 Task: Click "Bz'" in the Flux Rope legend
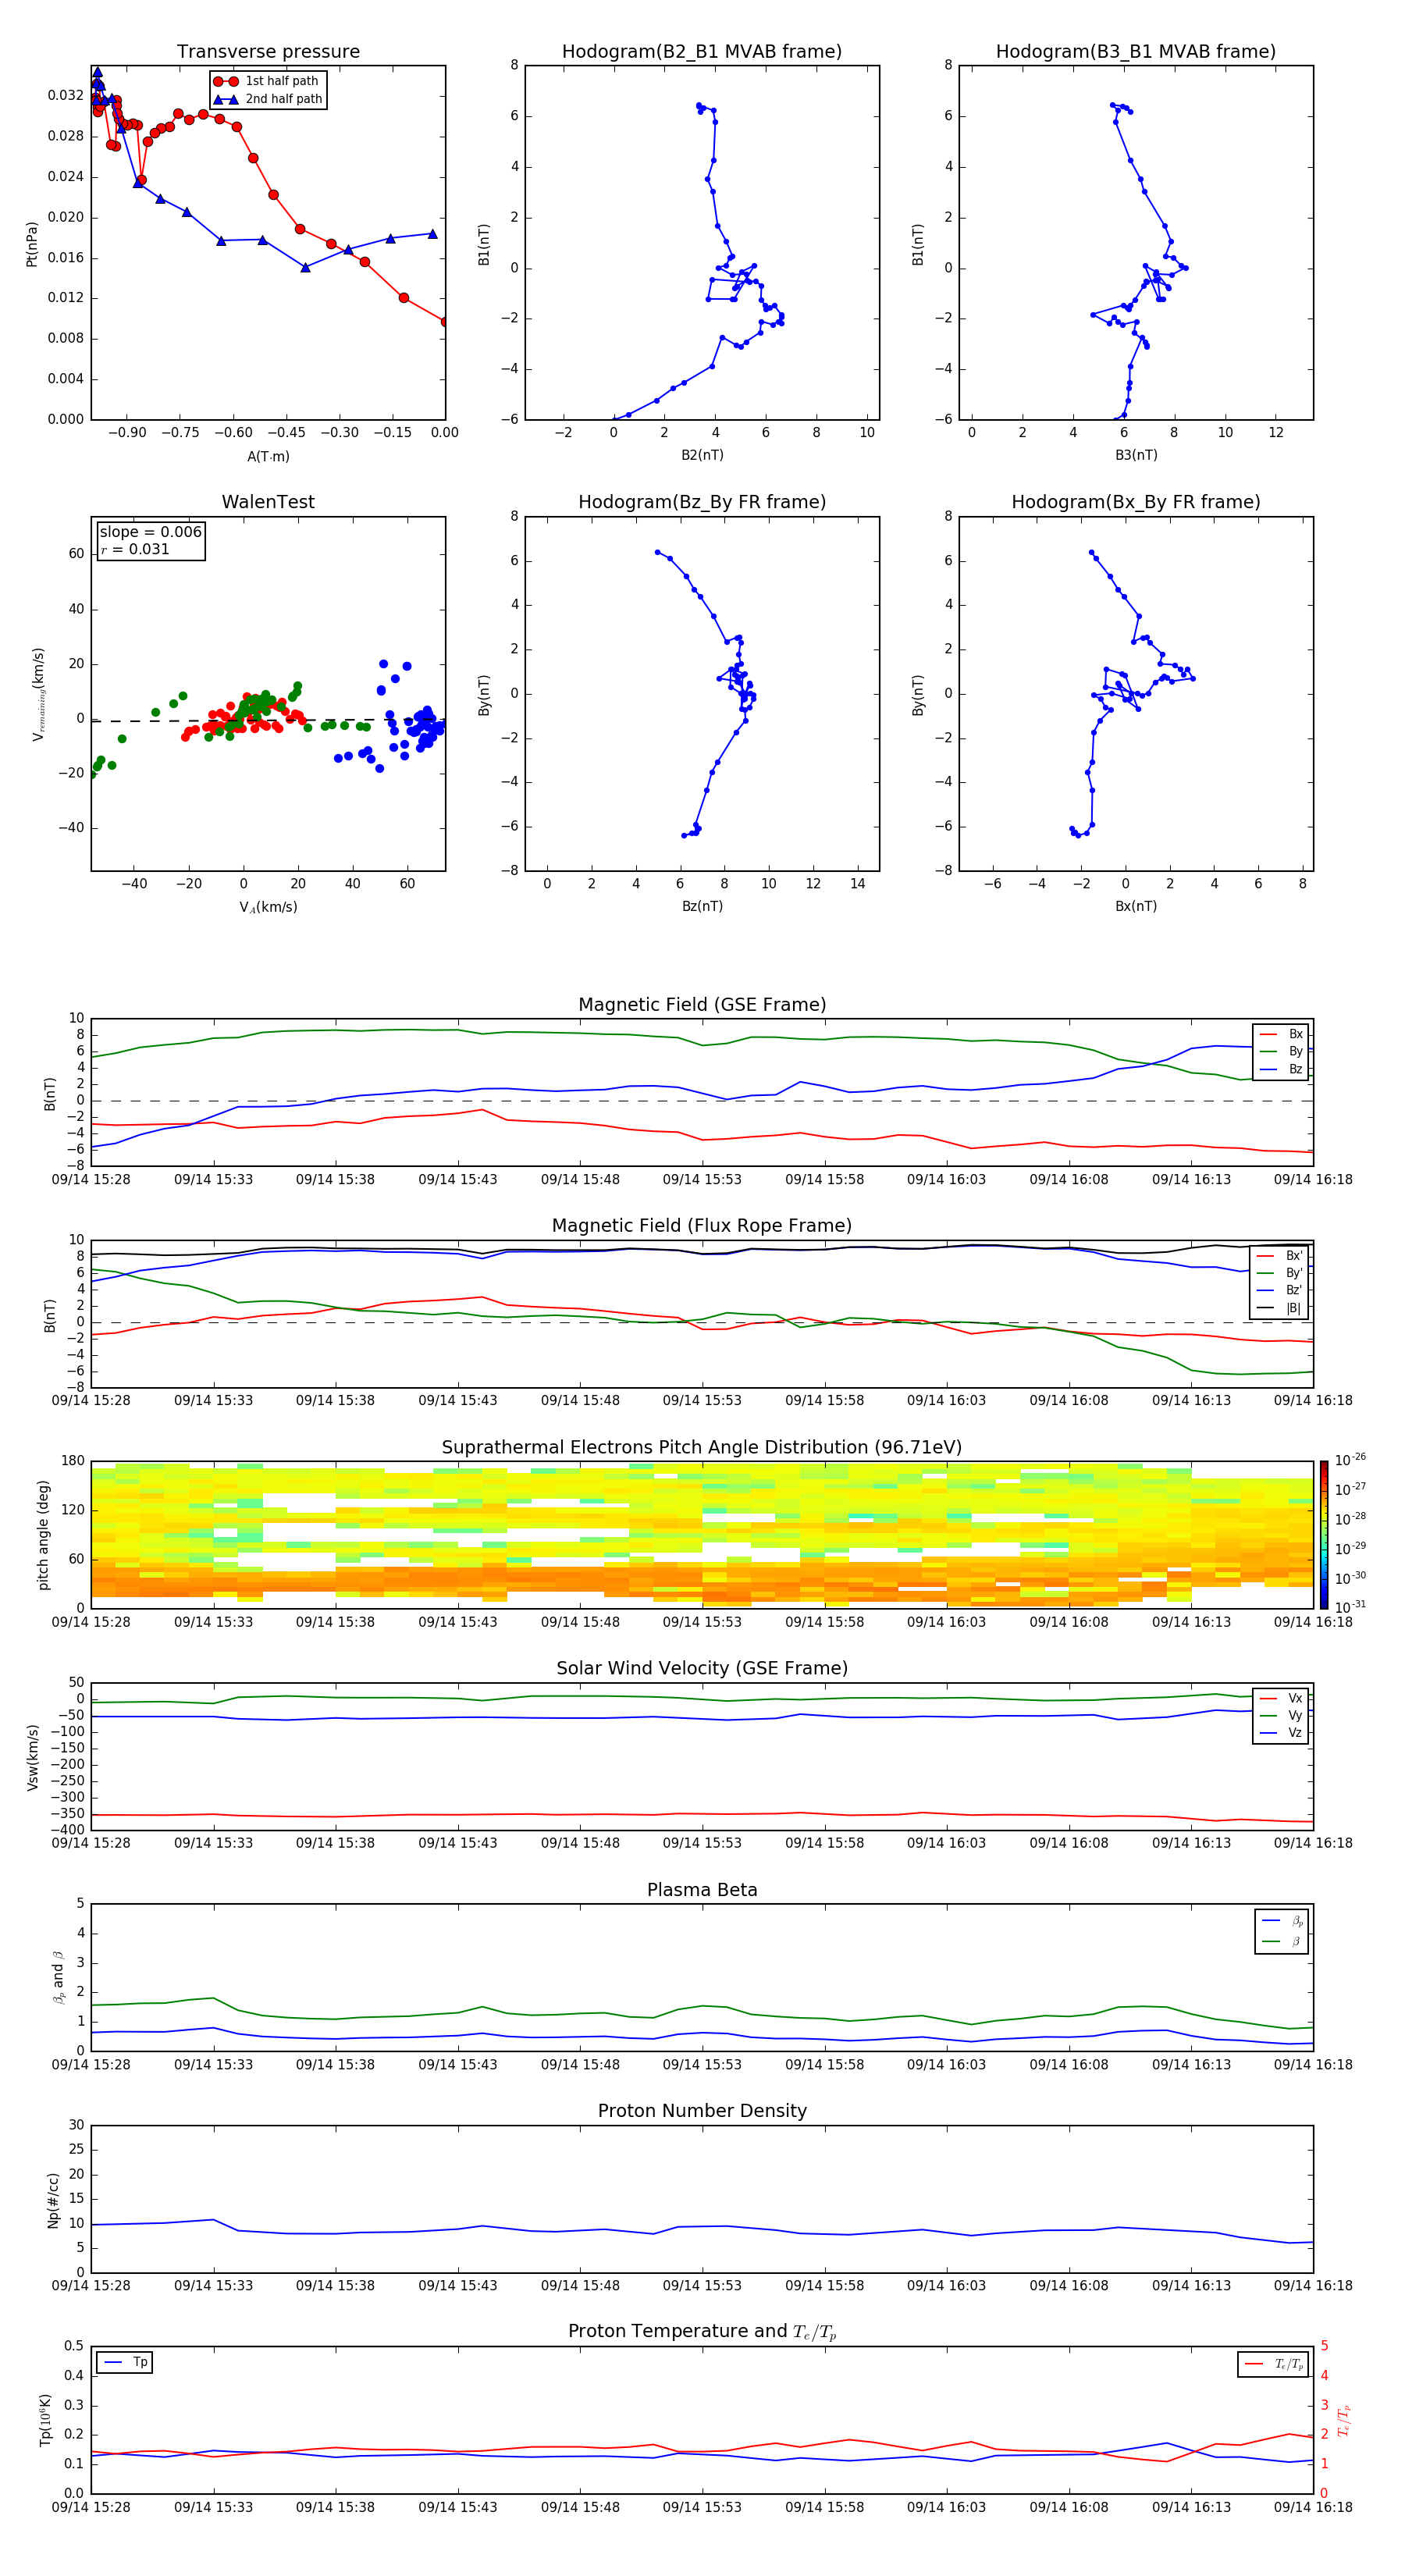(1280, 1290)
